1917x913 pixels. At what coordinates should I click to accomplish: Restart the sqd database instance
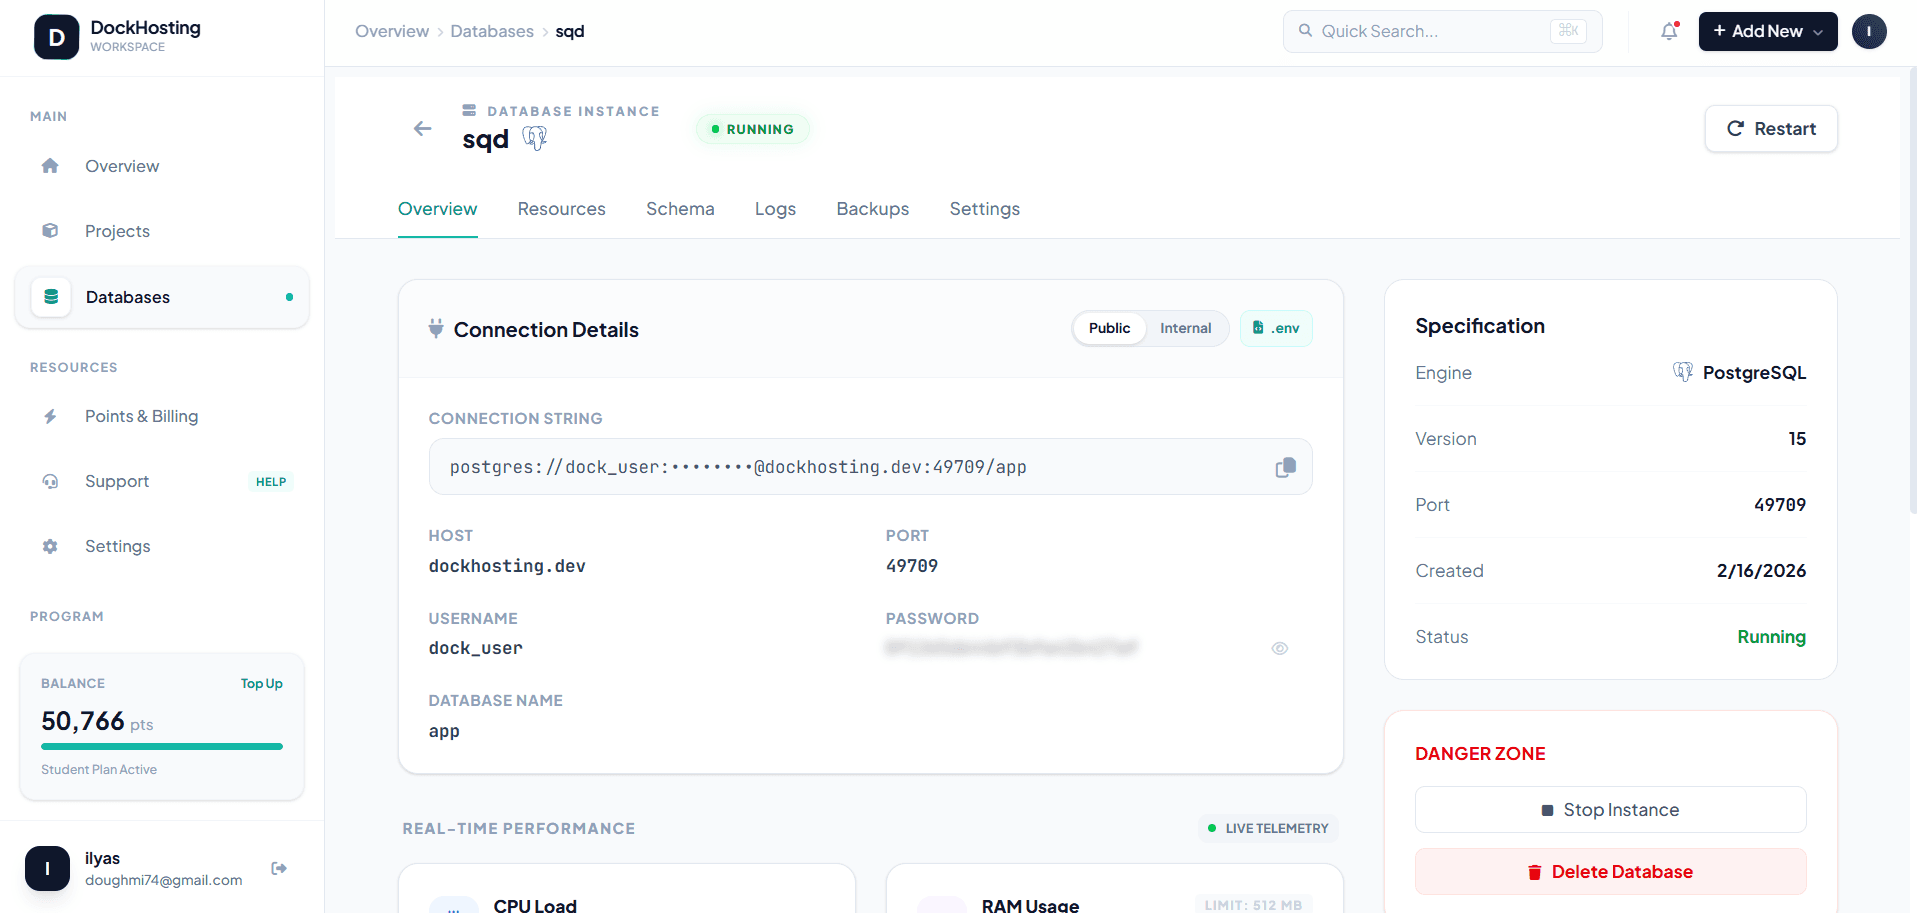click(1770, 128)
